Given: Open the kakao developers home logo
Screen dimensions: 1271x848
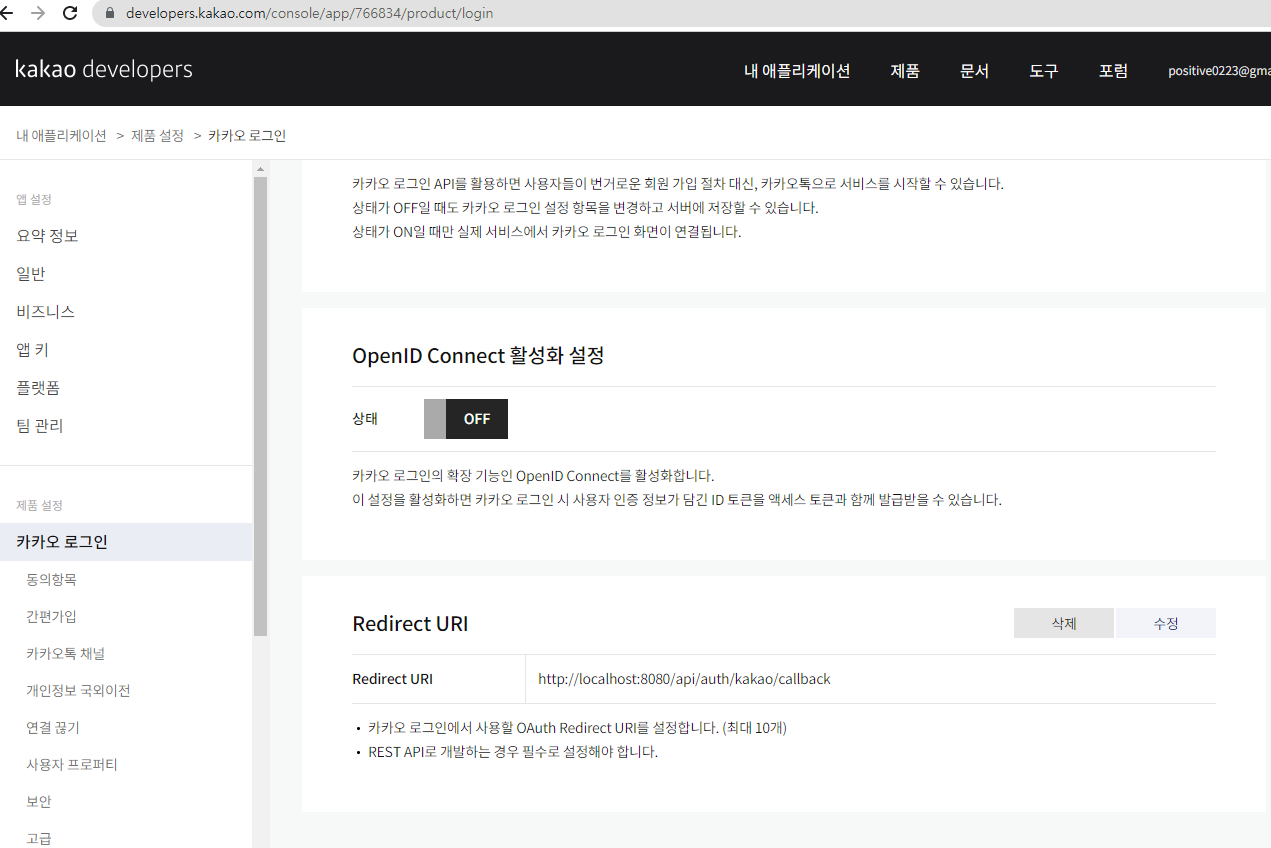Looking at the screenshot, I should (x=104, y=69).
